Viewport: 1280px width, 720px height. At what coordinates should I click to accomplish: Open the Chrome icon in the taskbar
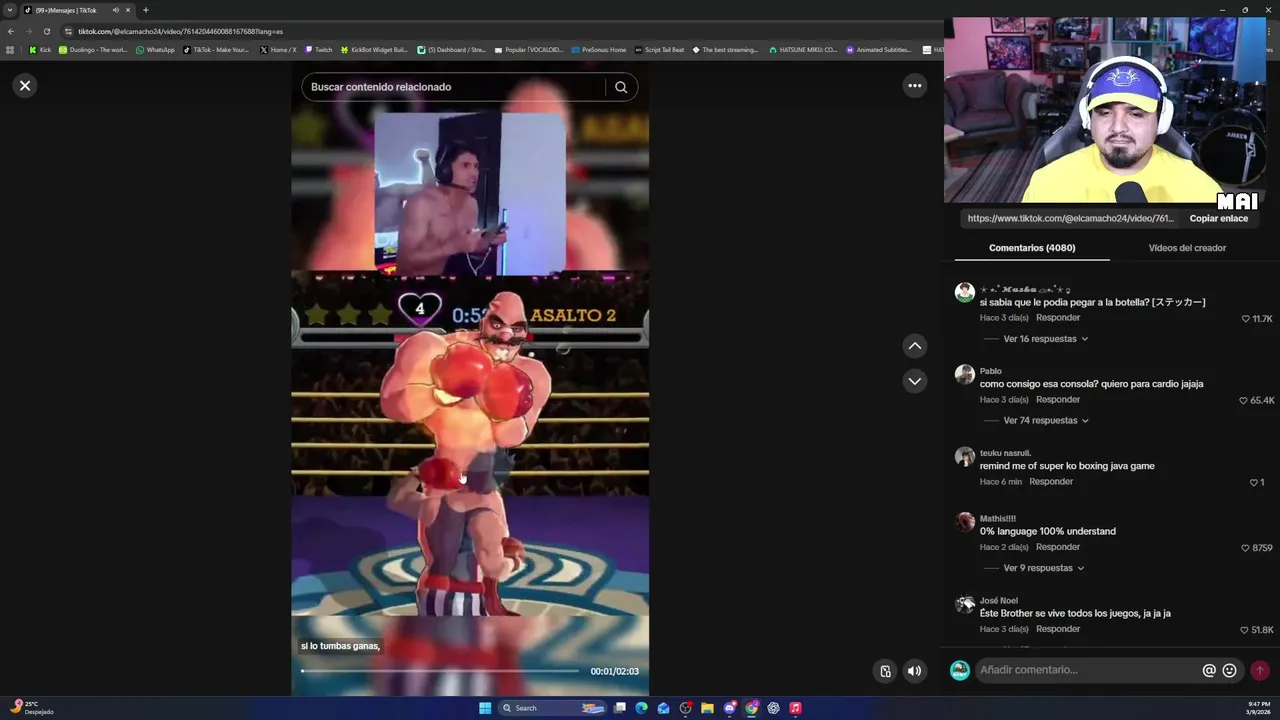751,708
